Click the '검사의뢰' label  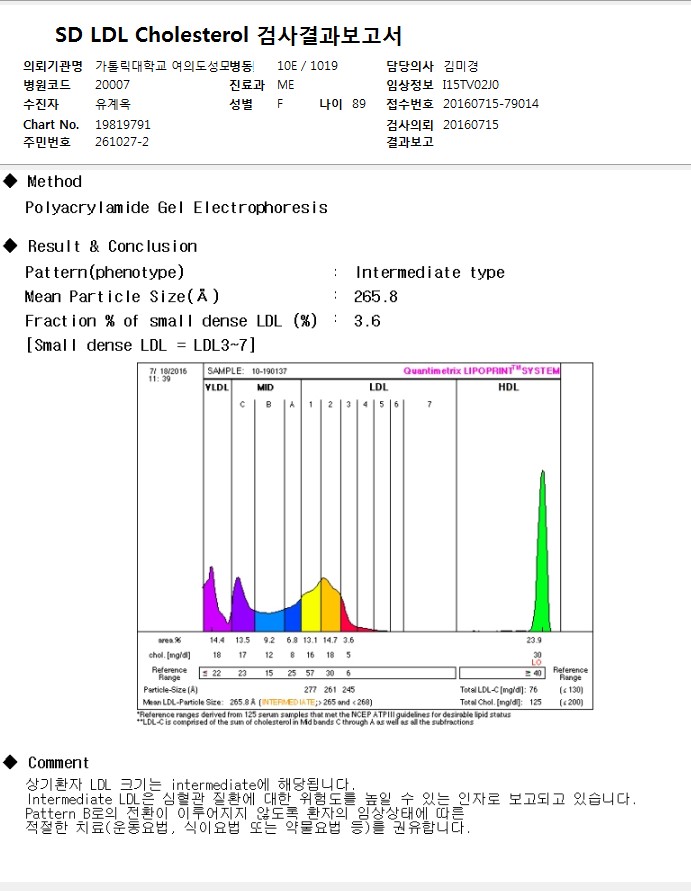410,125
